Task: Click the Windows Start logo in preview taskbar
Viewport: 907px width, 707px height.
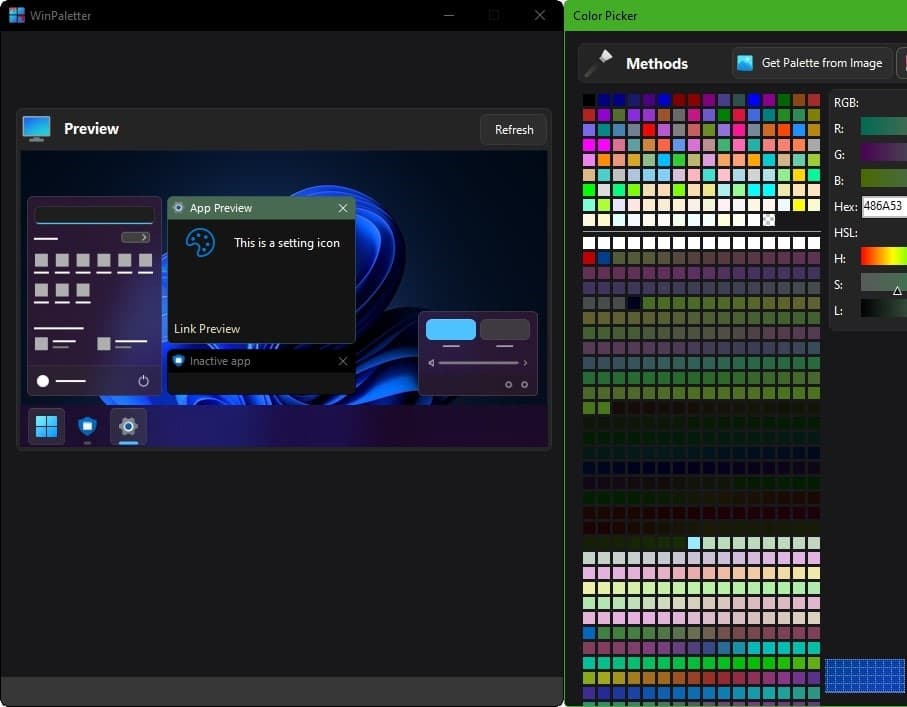Action: pyautogui.click(x=46, y=427)
